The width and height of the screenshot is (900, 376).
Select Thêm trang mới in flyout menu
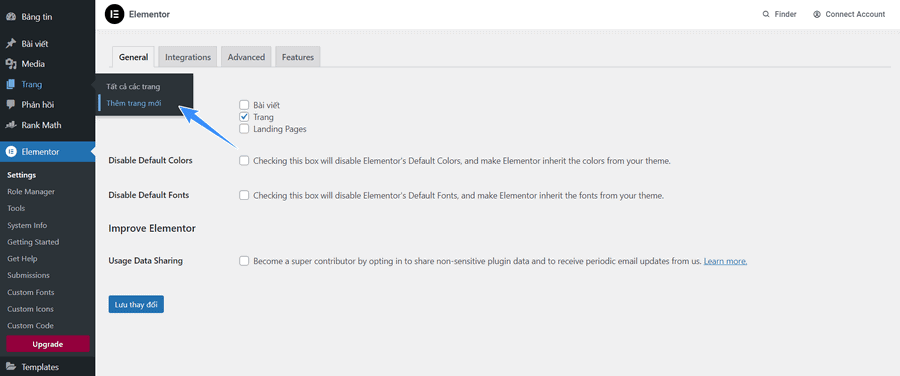click(134, 103)
